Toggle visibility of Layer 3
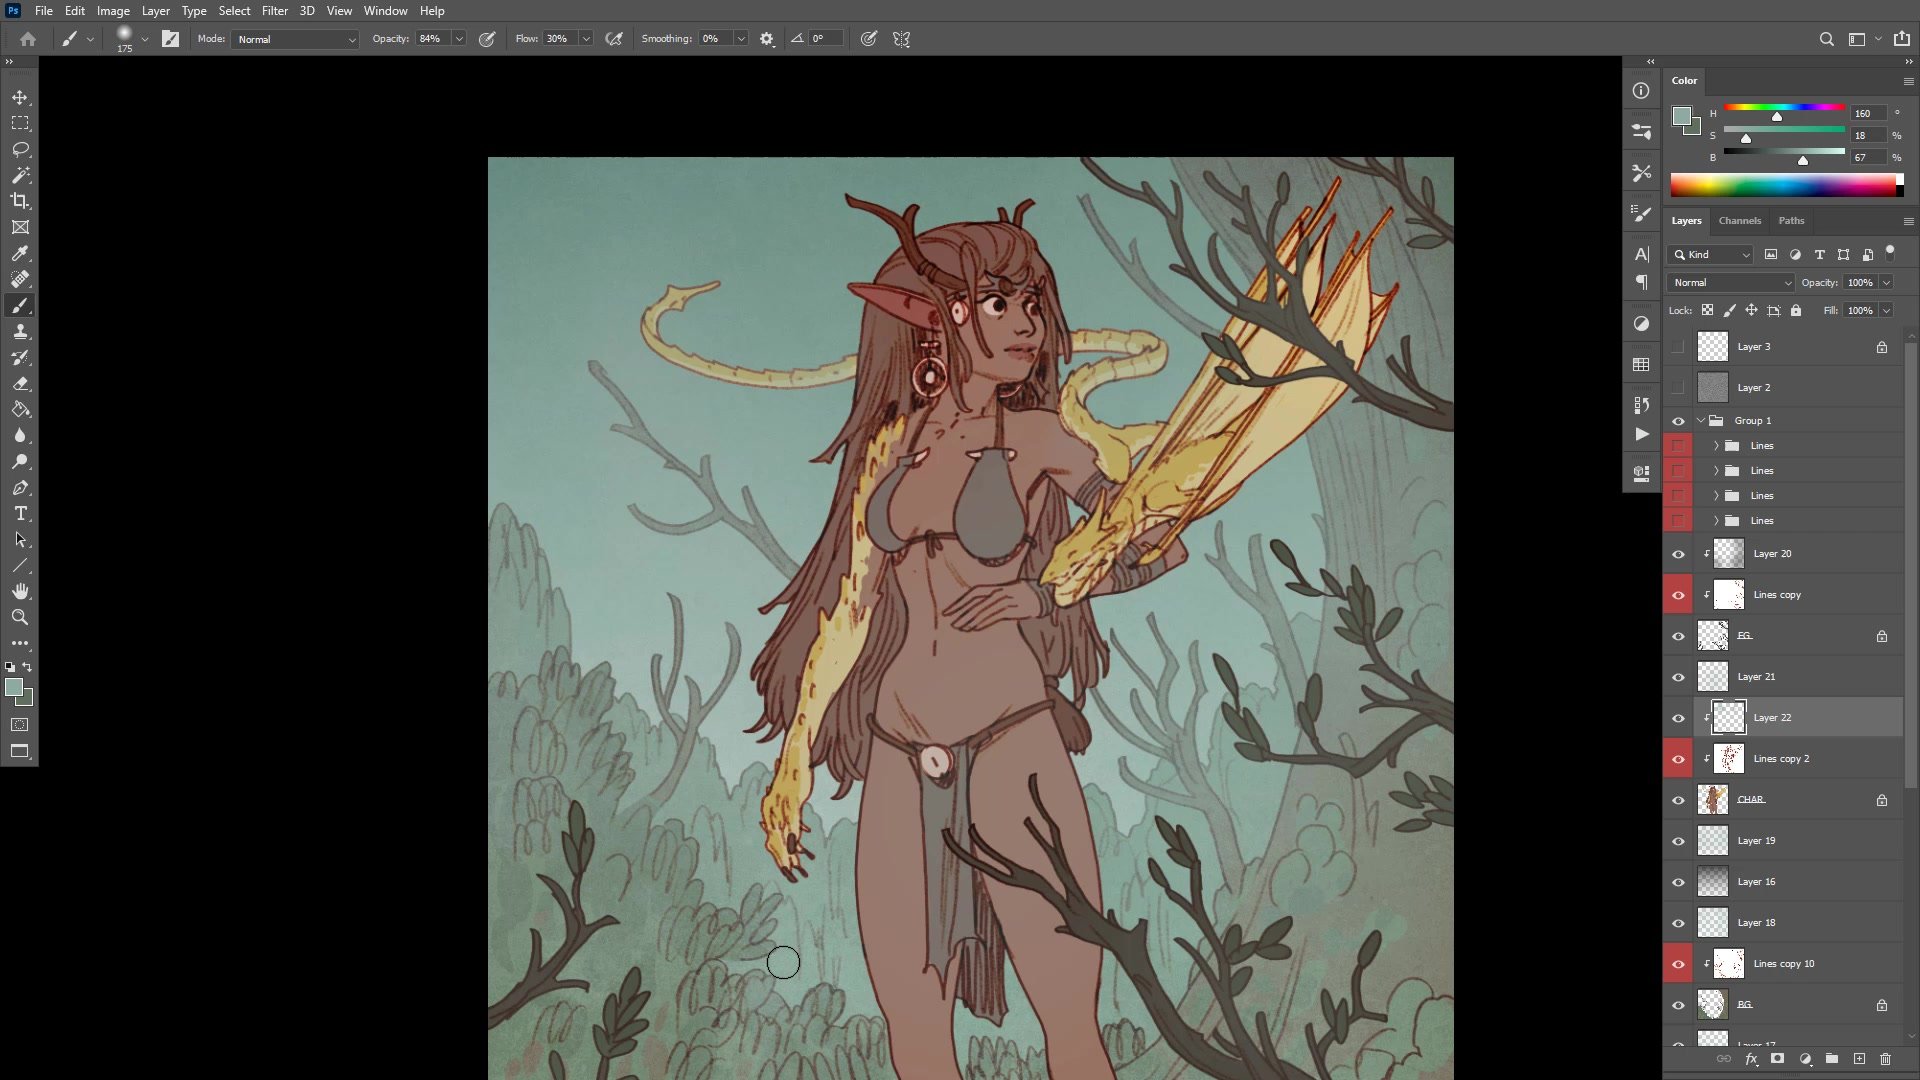 (x=1678, y=347)
